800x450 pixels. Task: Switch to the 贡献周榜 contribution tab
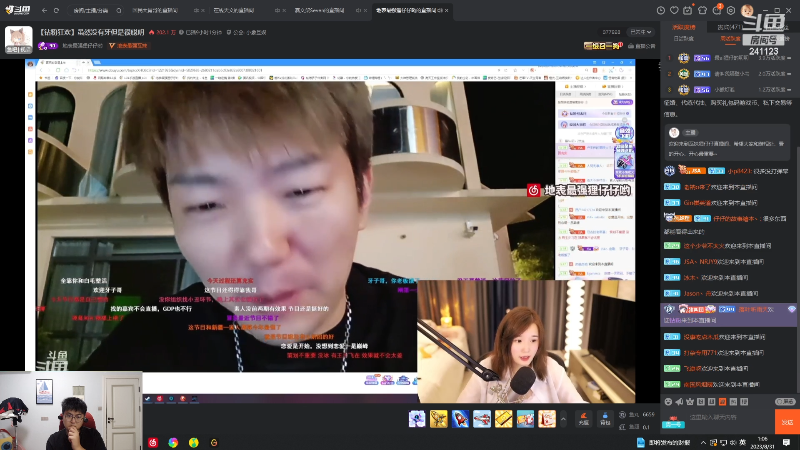684,27
